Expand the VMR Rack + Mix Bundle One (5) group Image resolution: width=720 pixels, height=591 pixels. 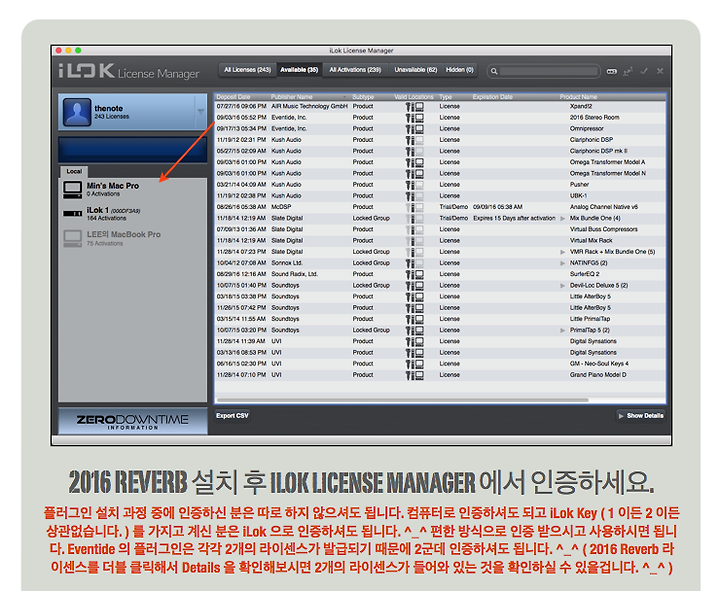pyautogui.click(x=562, y=252)
